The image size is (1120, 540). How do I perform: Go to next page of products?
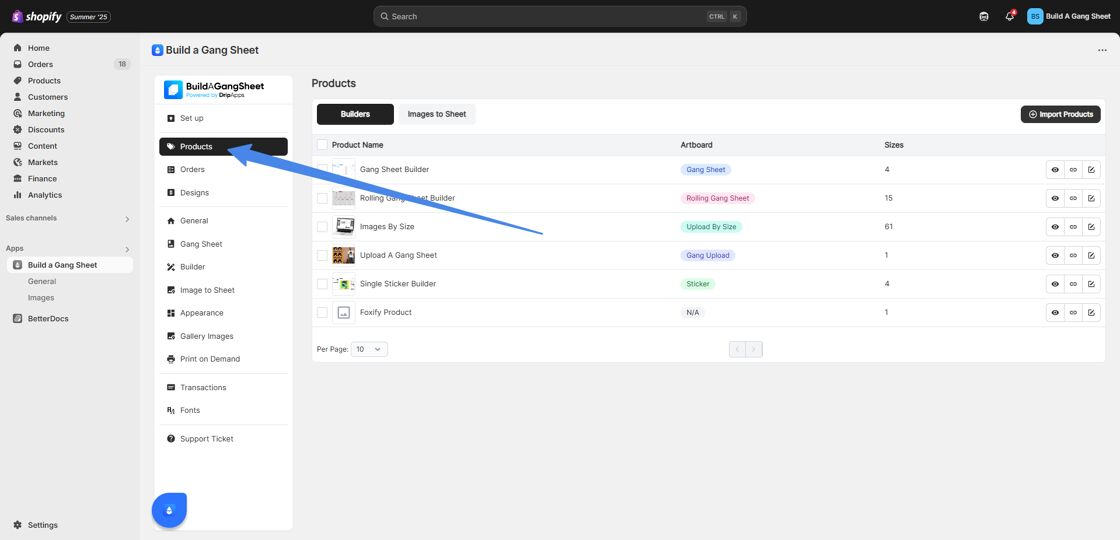[755, 349]
